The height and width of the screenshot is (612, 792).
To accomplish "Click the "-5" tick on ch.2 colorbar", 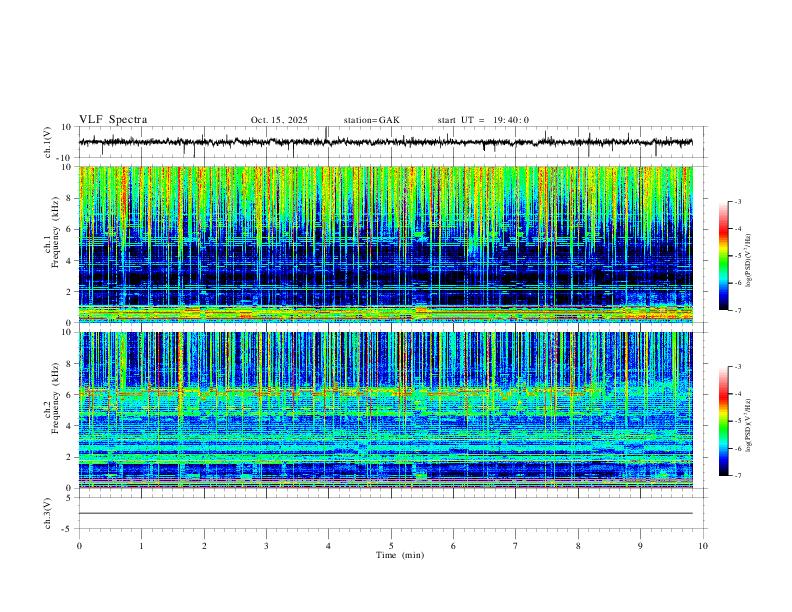I will pyautogui.click(x=738, y=421).
